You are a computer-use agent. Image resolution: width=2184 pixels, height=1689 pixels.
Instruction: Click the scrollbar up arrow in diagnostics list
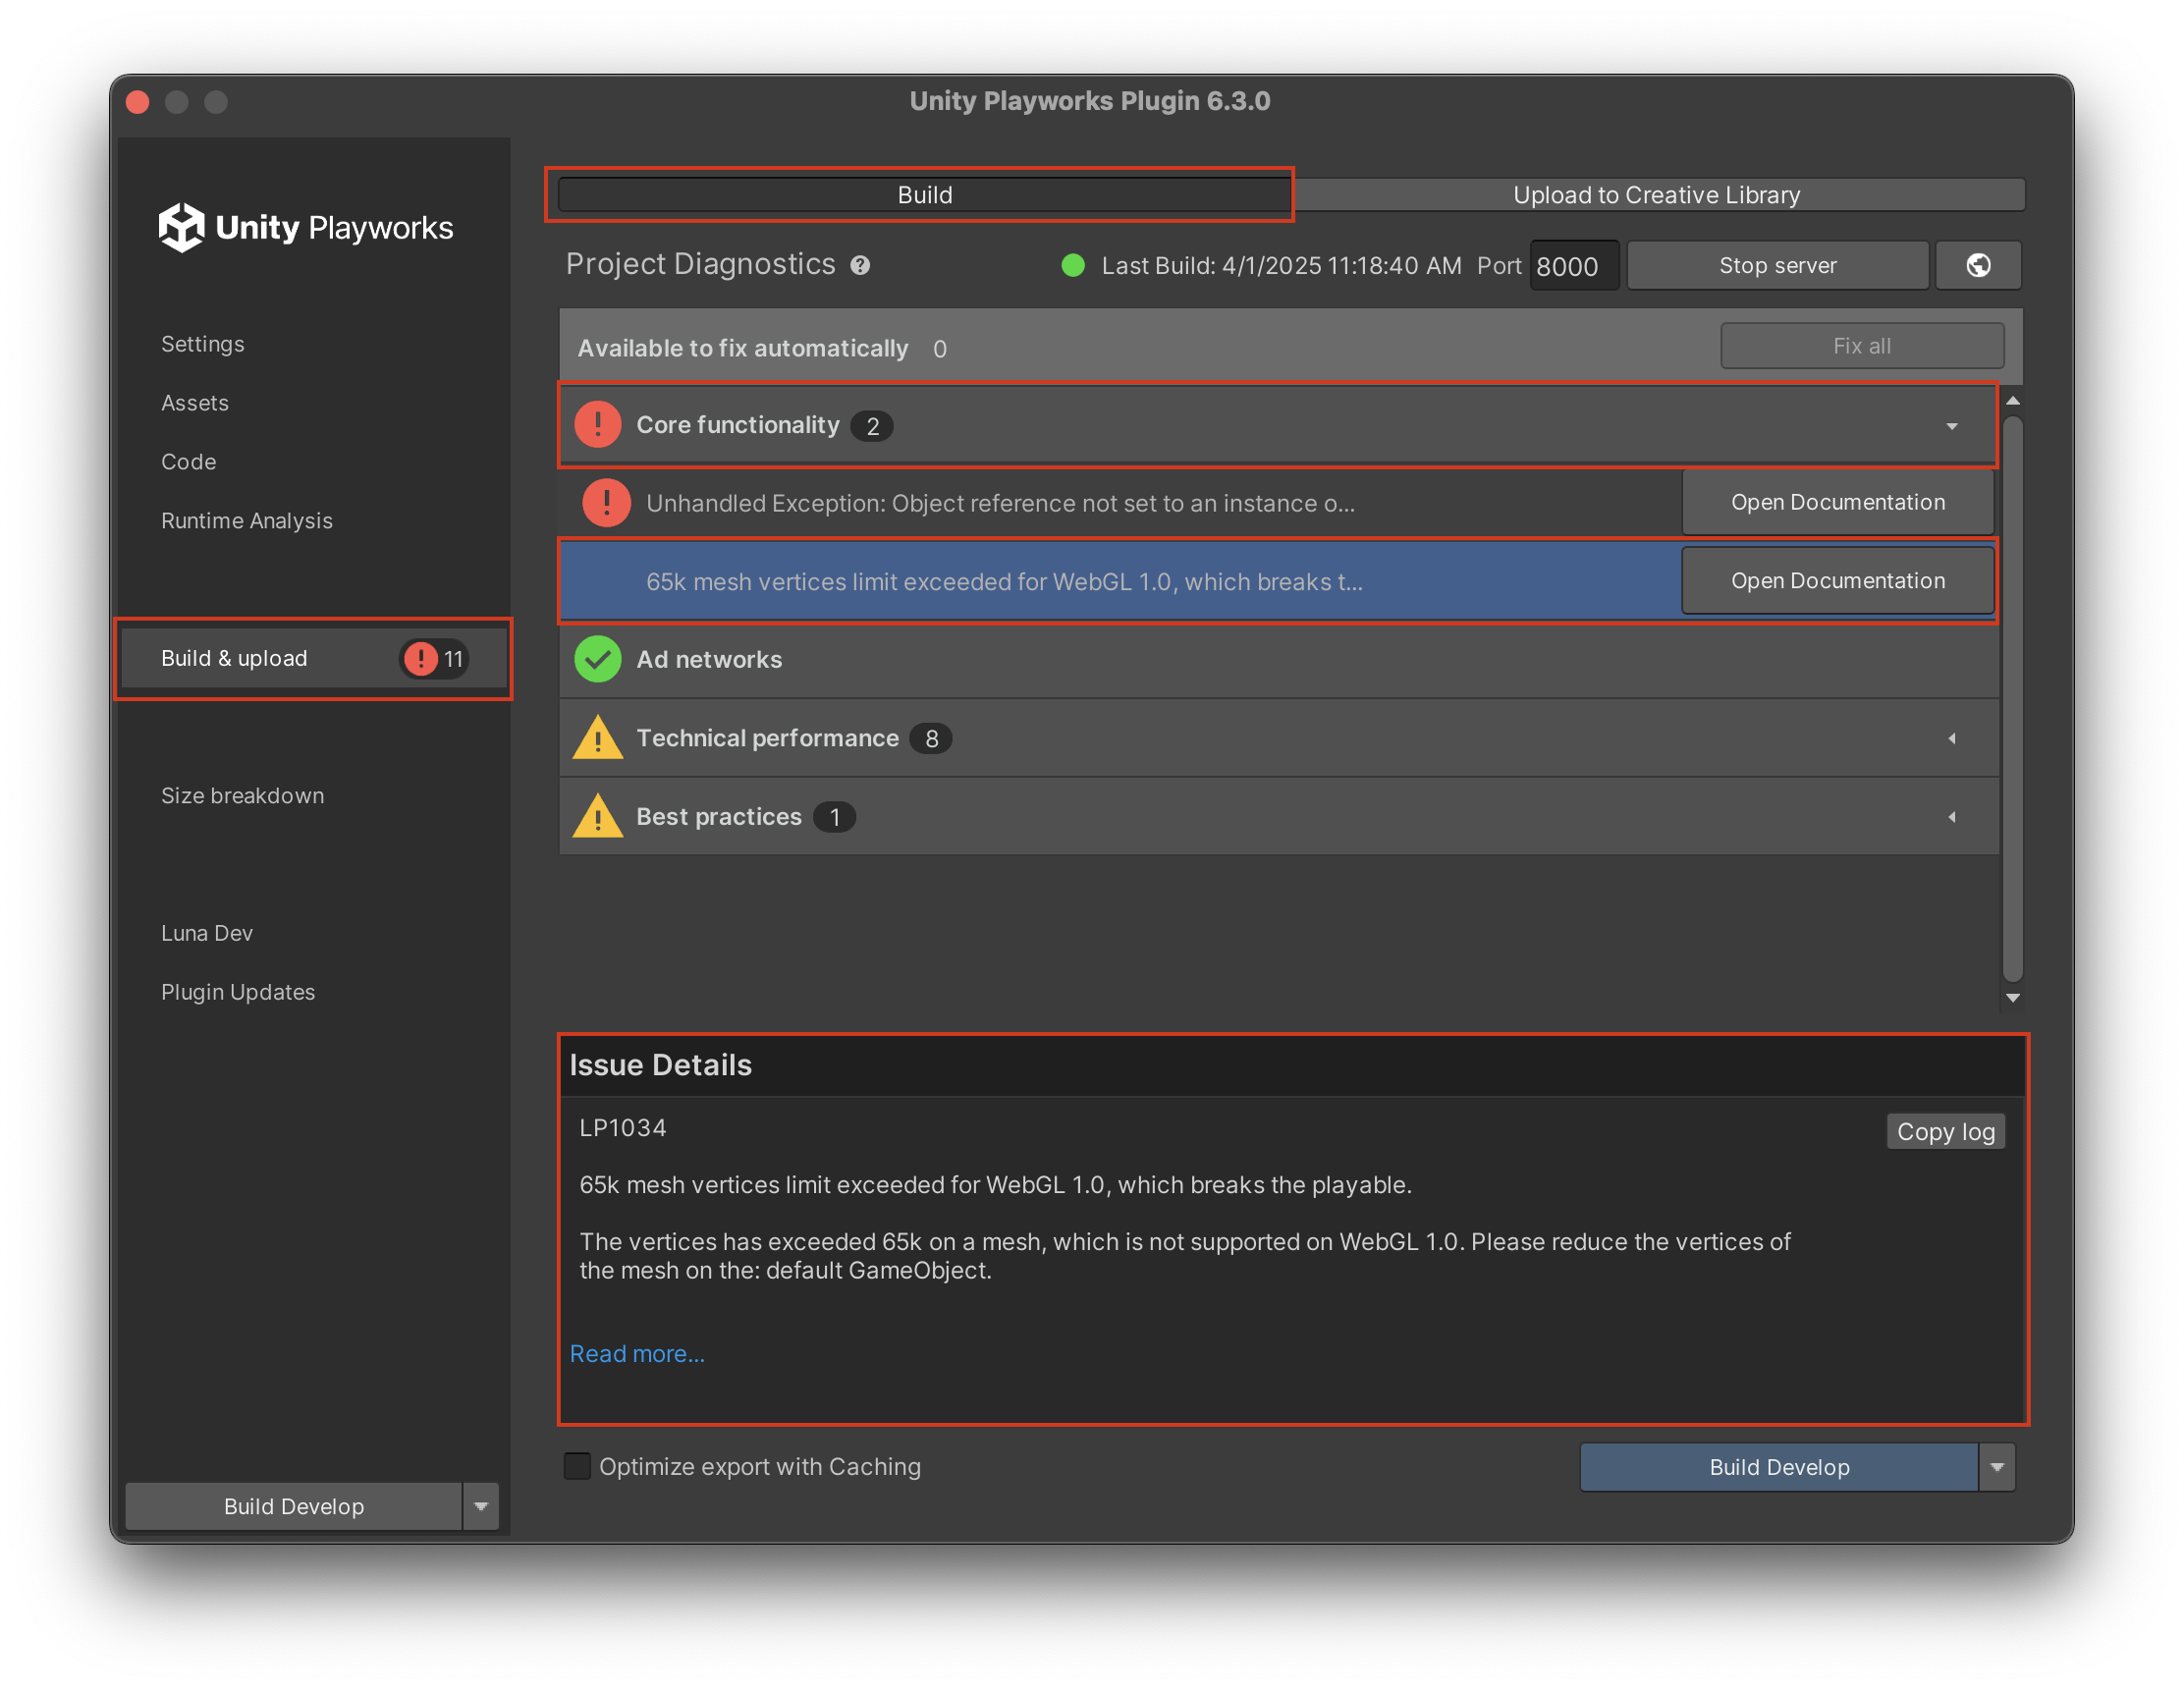click(x=2012, y=401)
